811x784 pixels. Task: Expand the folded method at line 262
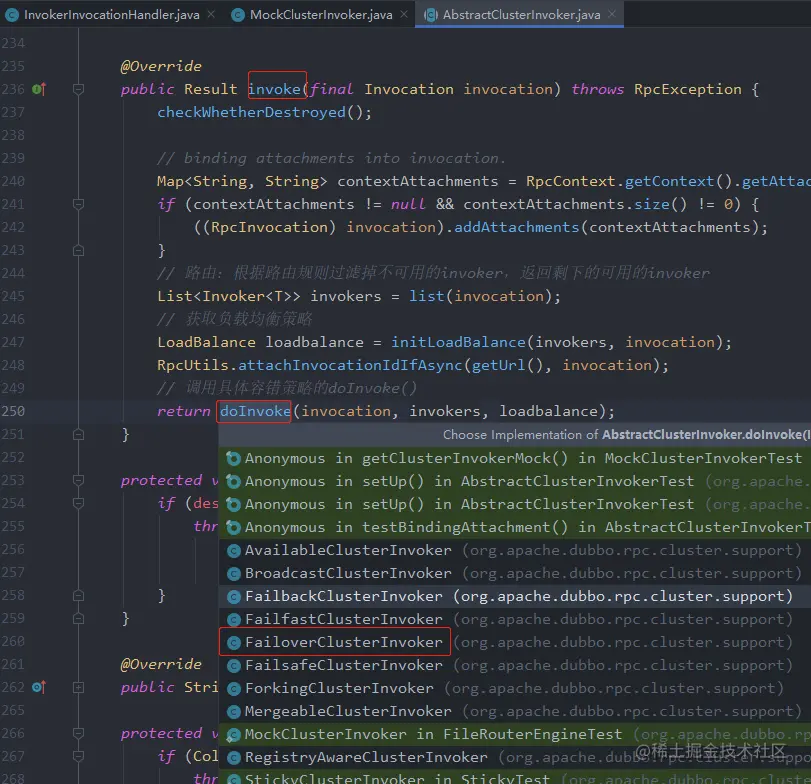(x=79, y=687)
